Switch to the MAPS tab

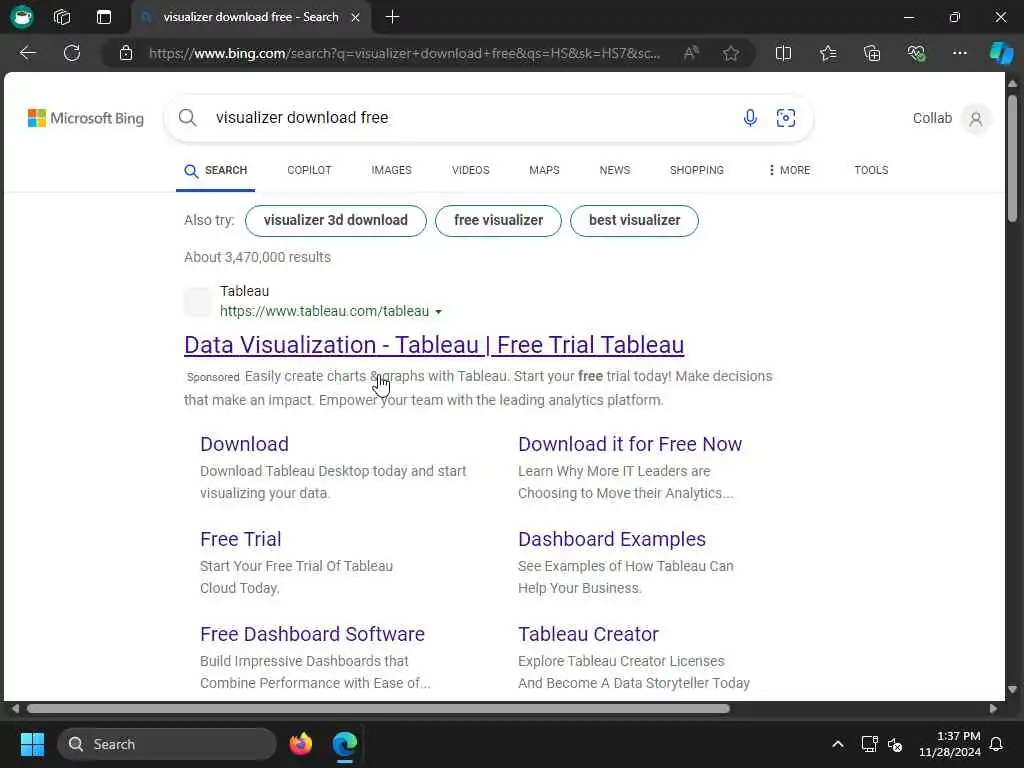click(544, 170)
